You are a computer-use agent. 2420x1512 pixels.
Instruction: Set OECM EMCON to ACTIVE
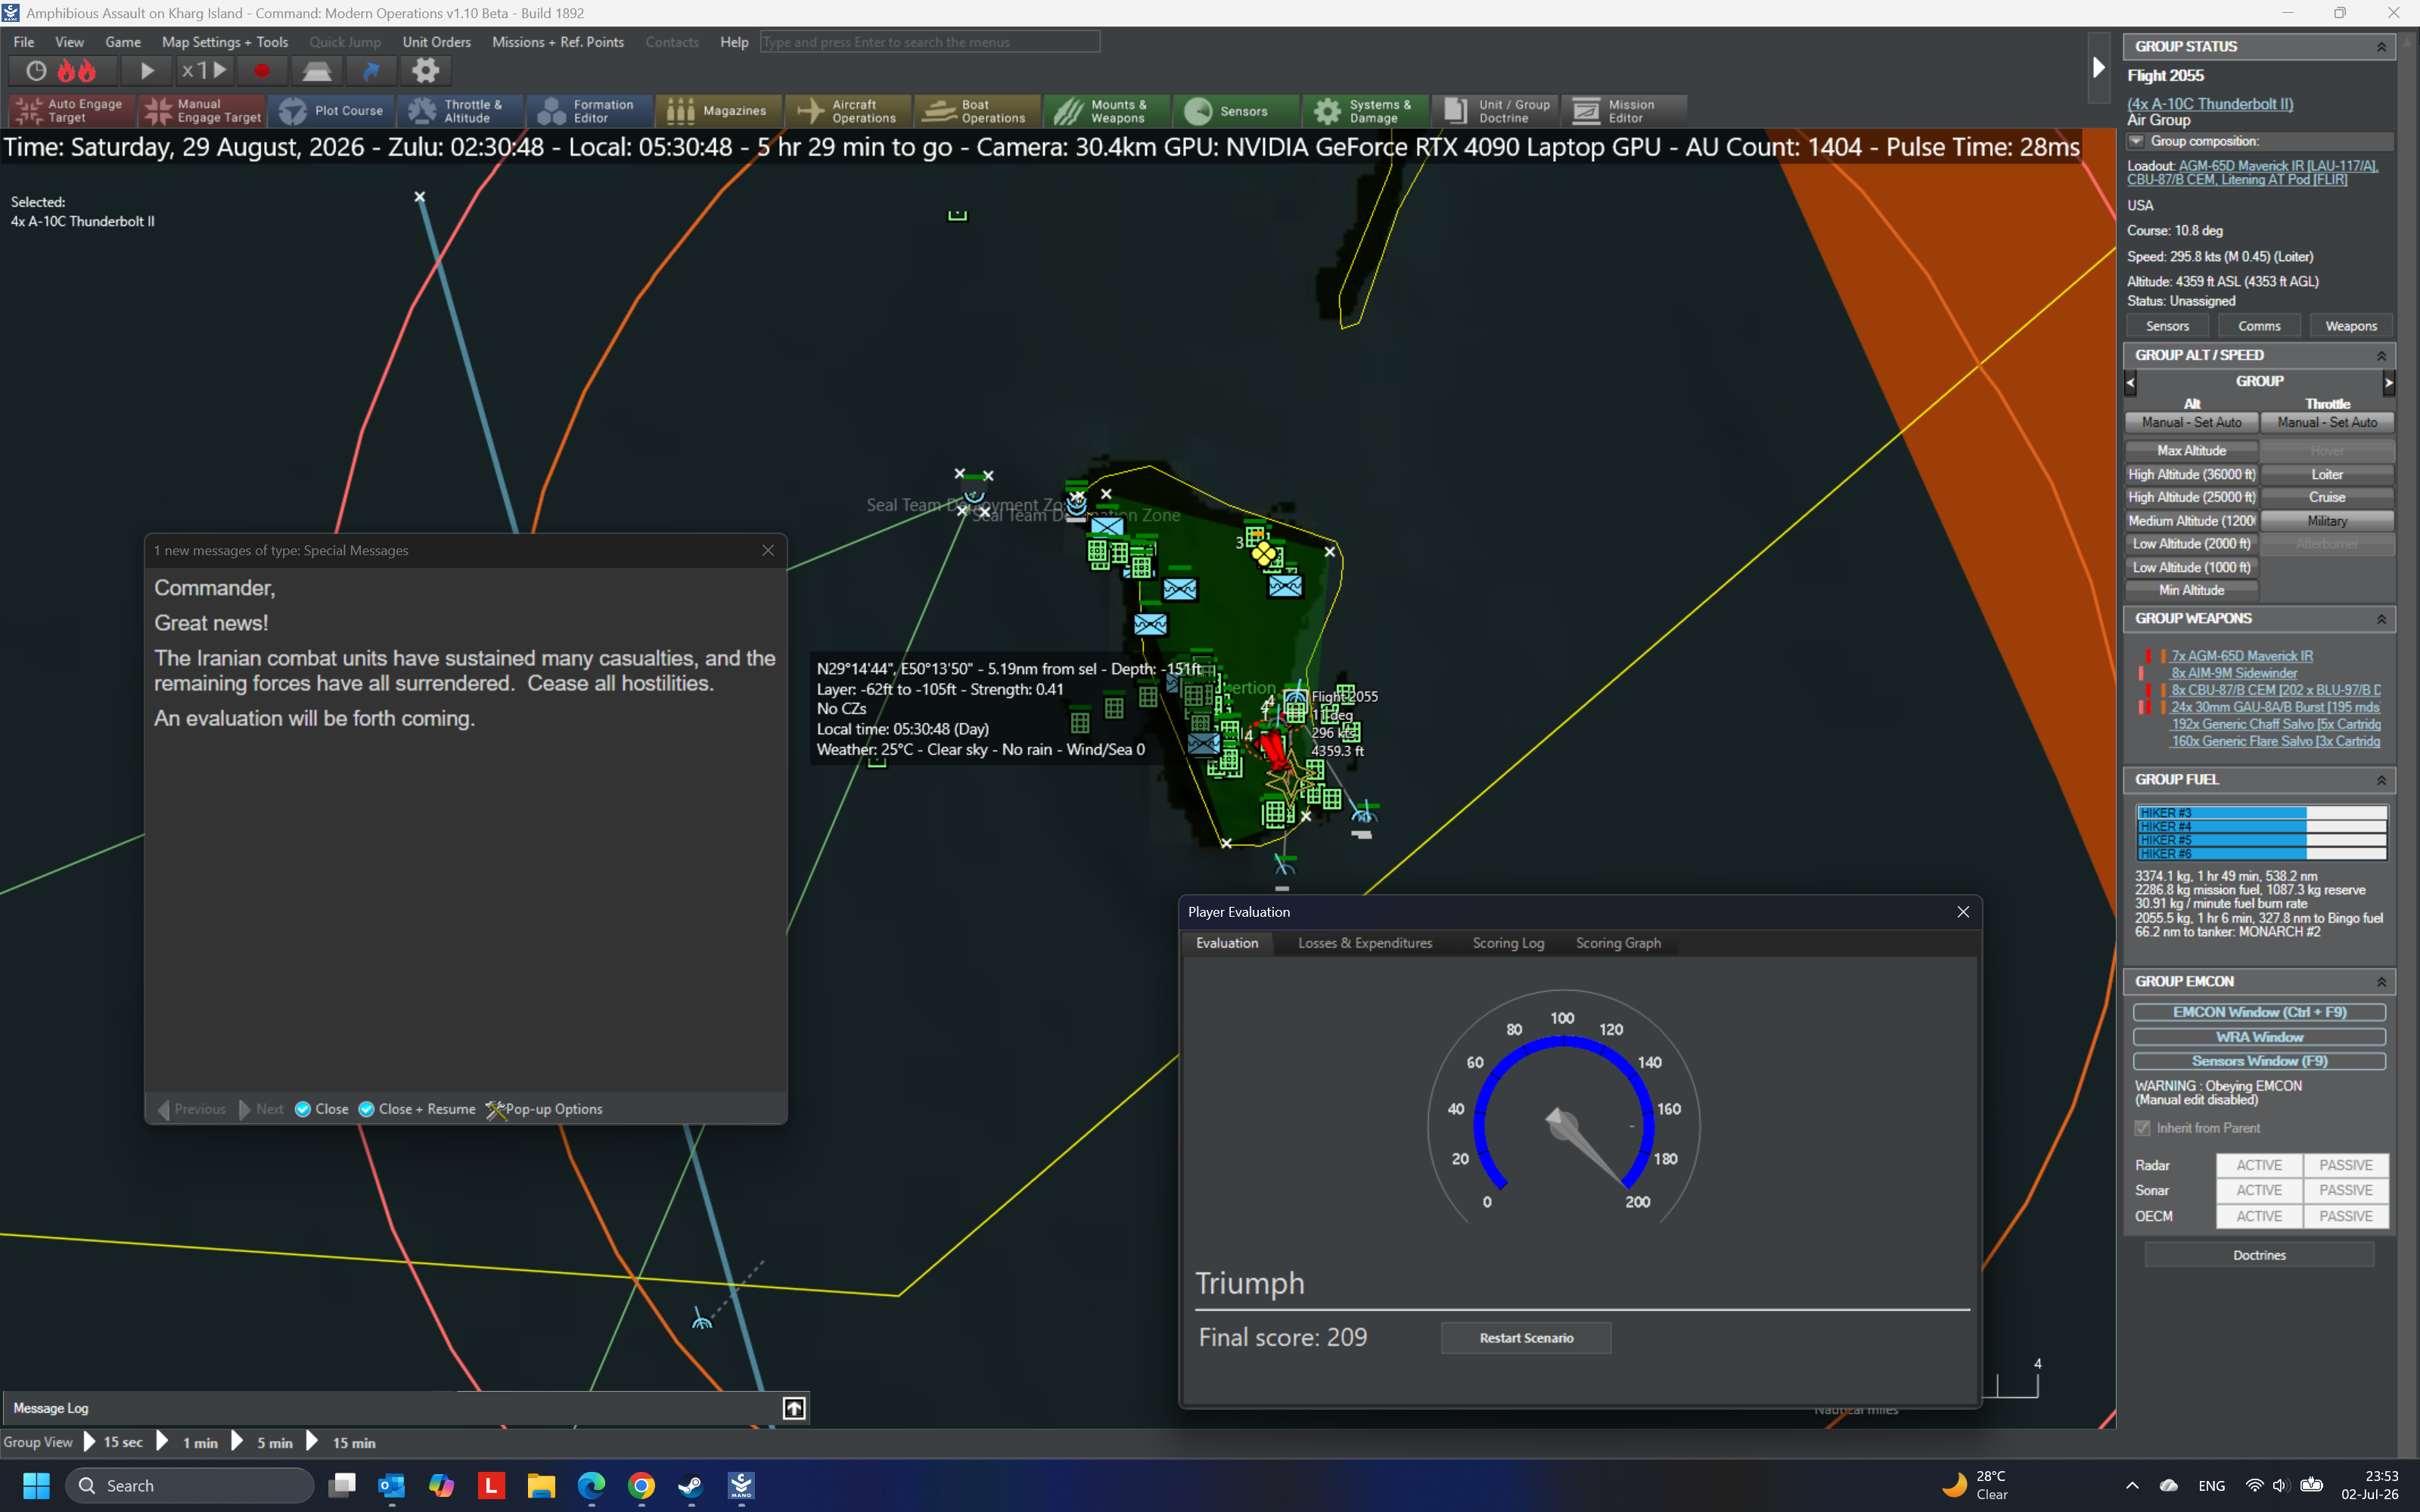click(x=2259, y=1216)
